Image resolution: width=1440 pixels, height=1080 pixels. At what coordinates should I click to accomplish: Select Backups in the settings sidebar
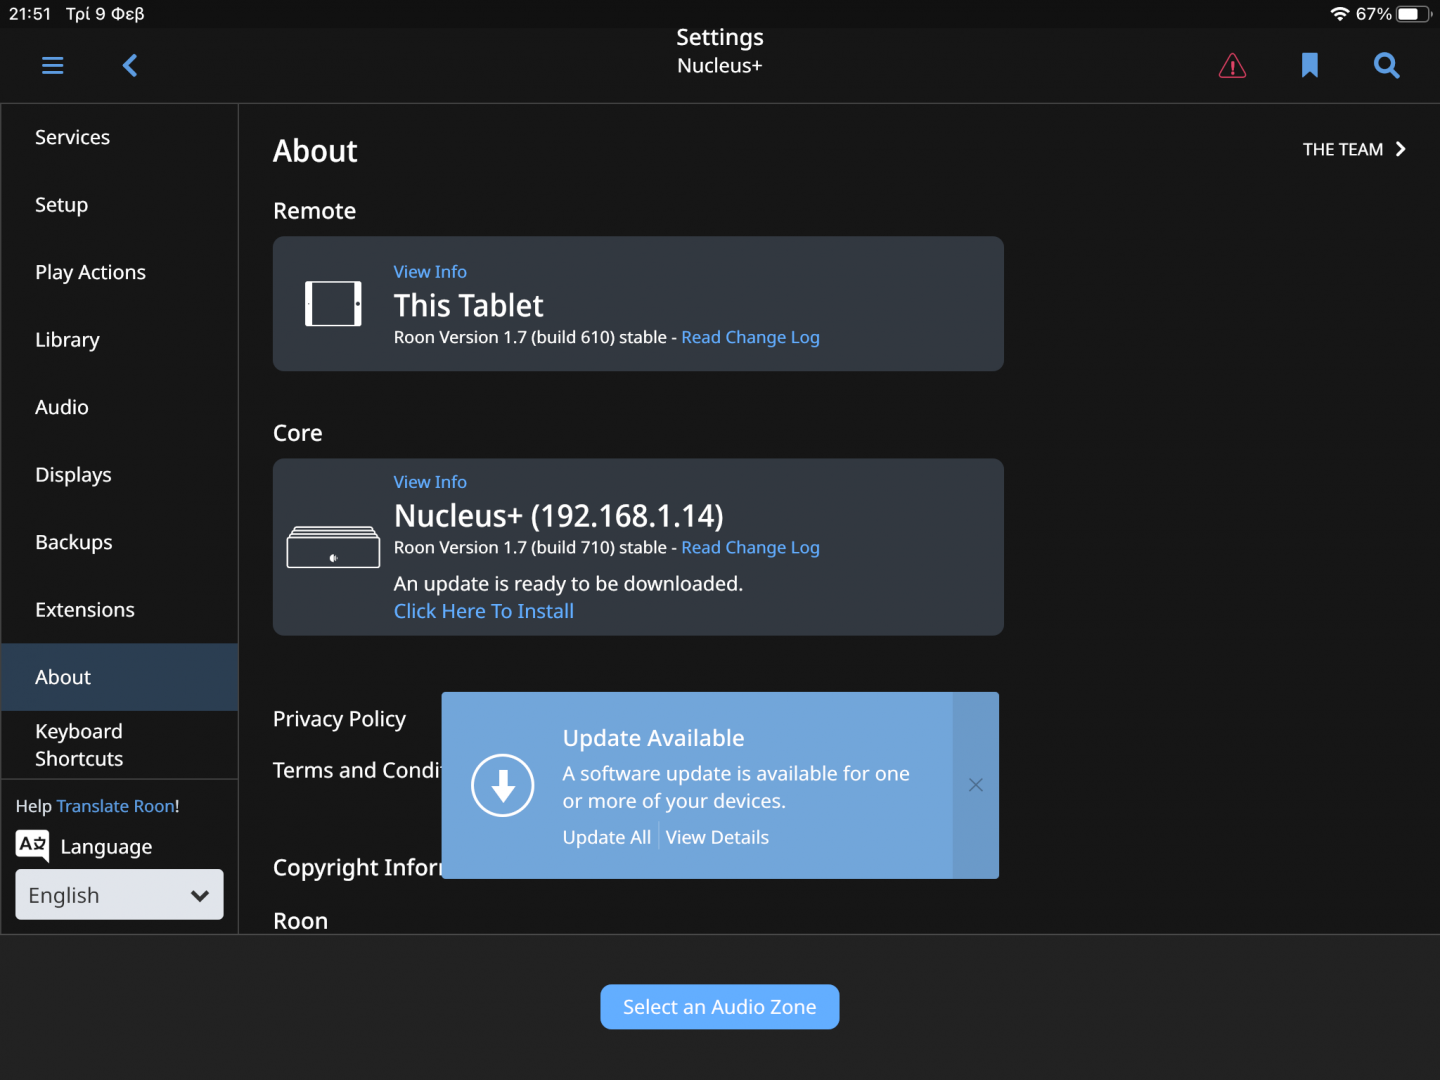pyautogui.click(x=74, y=542)
